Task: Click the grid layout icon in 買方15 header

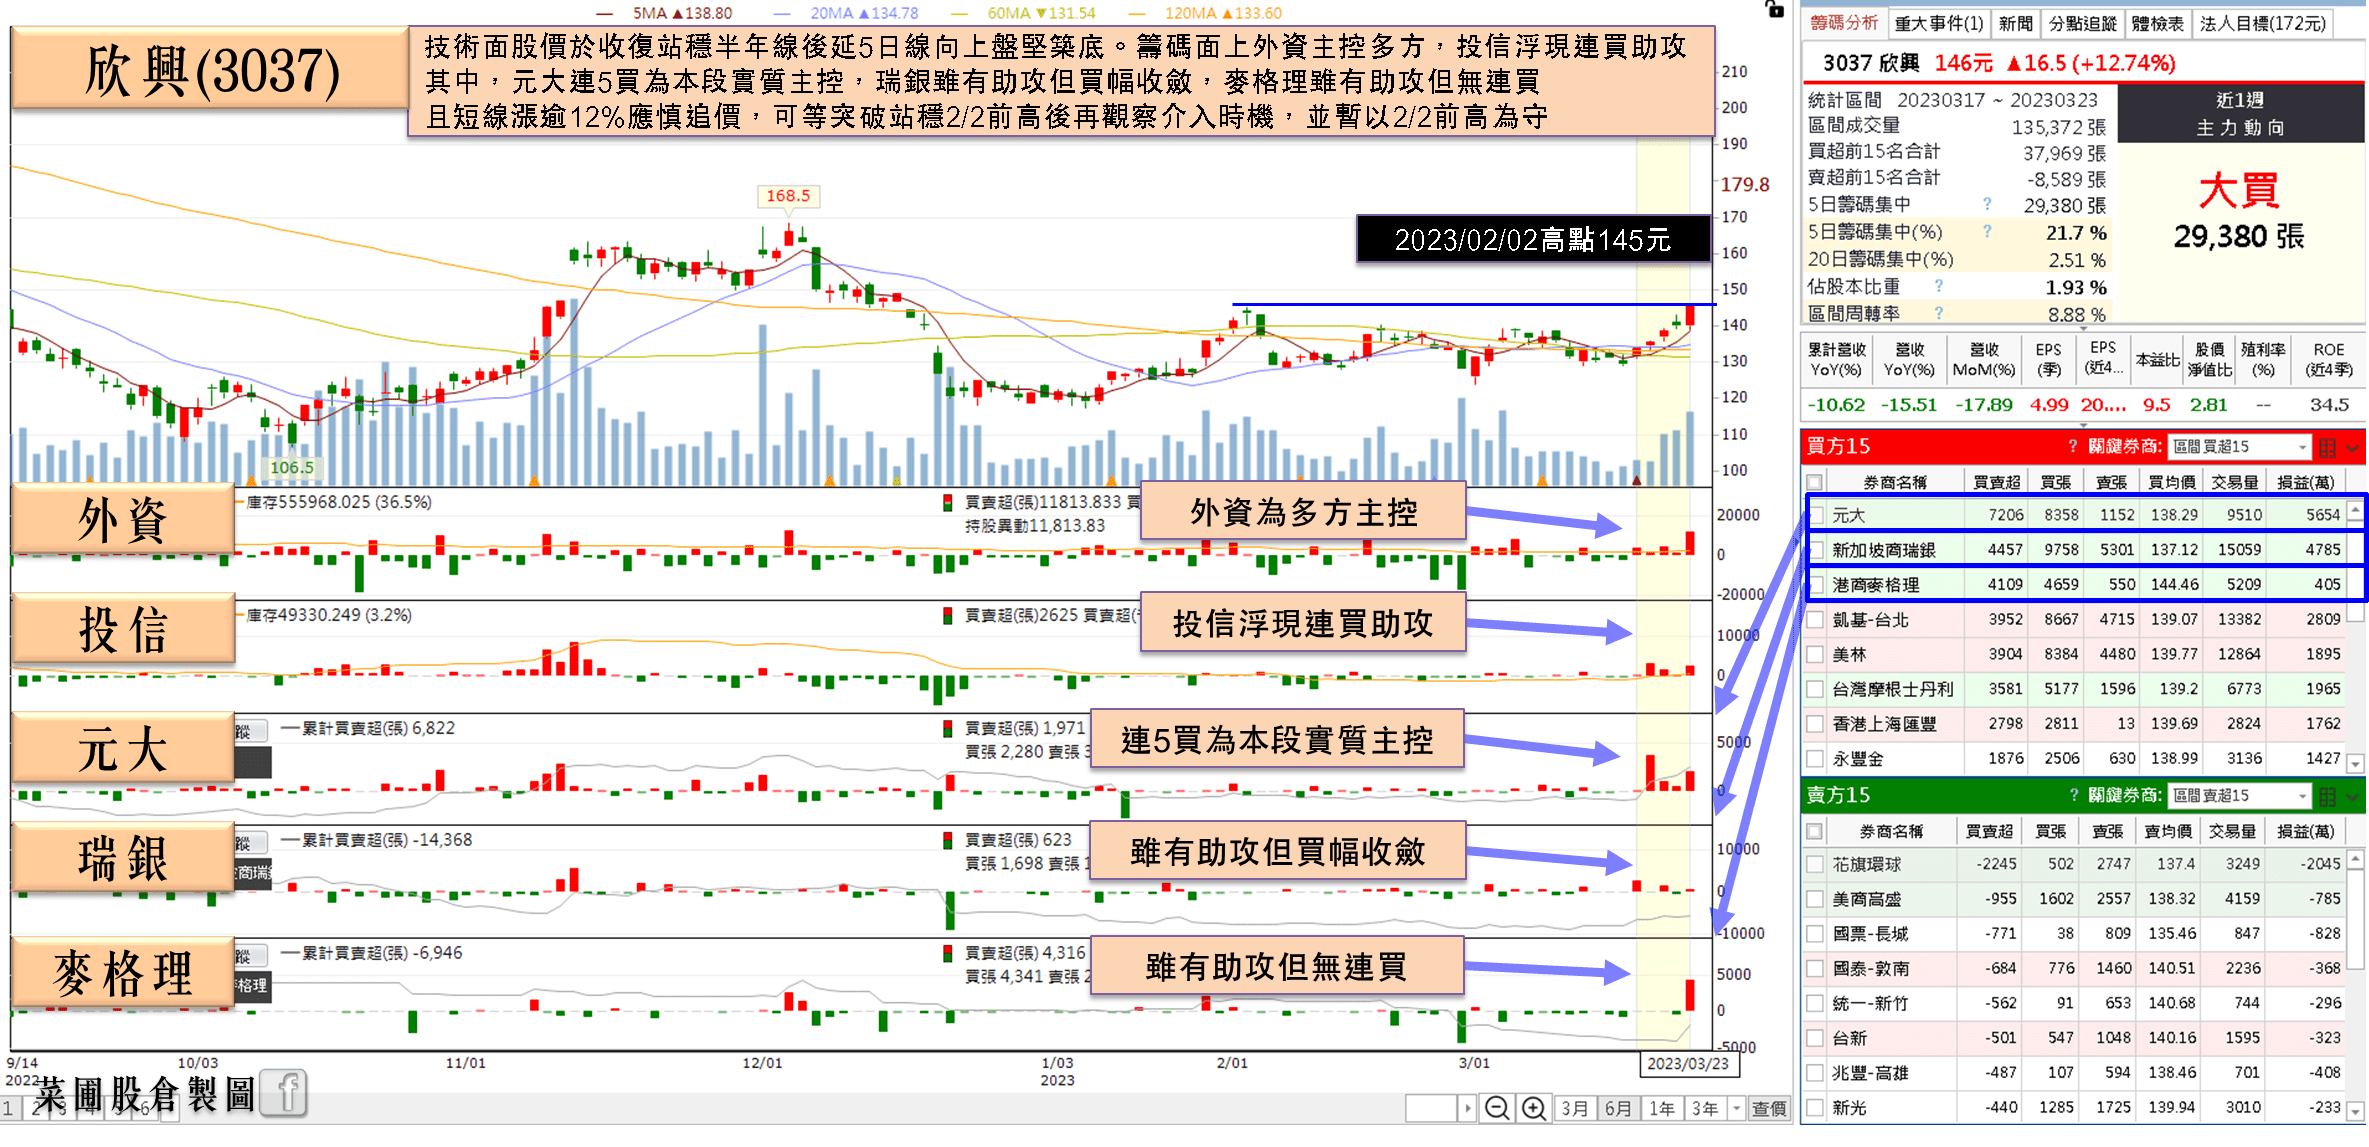Action: click(2327, 447)
